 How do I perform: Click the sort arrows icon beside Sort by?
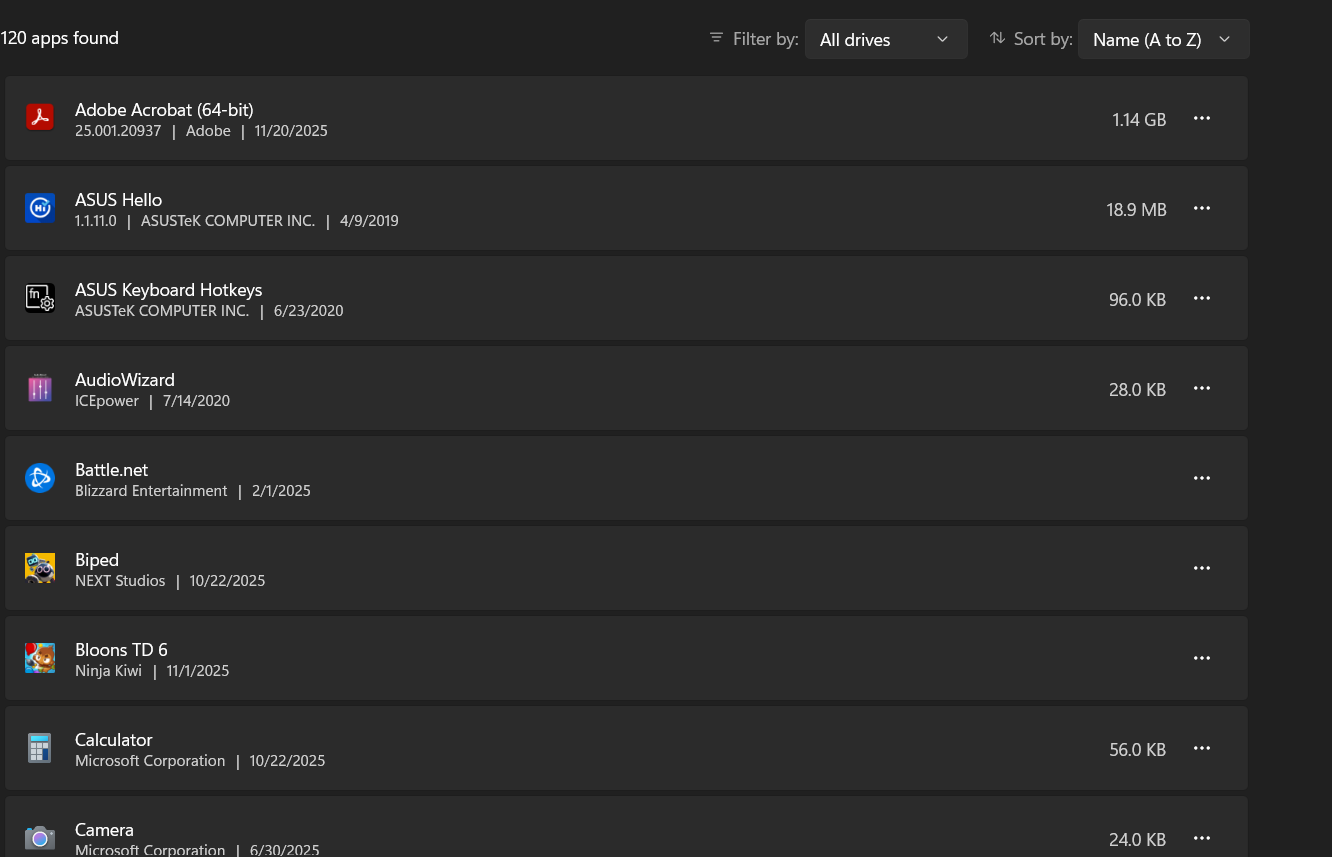pos(997,38)
